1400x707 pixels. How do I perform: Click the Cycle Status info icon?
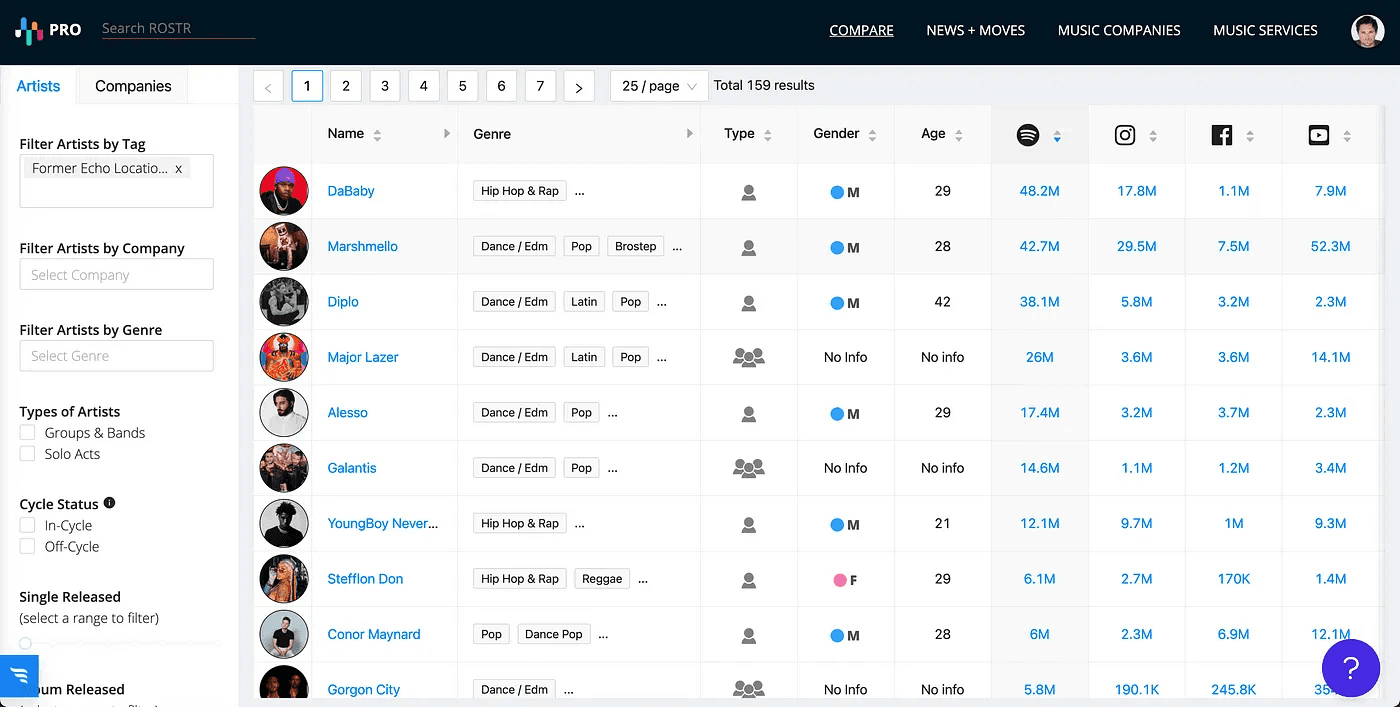(x=110, y=503)
